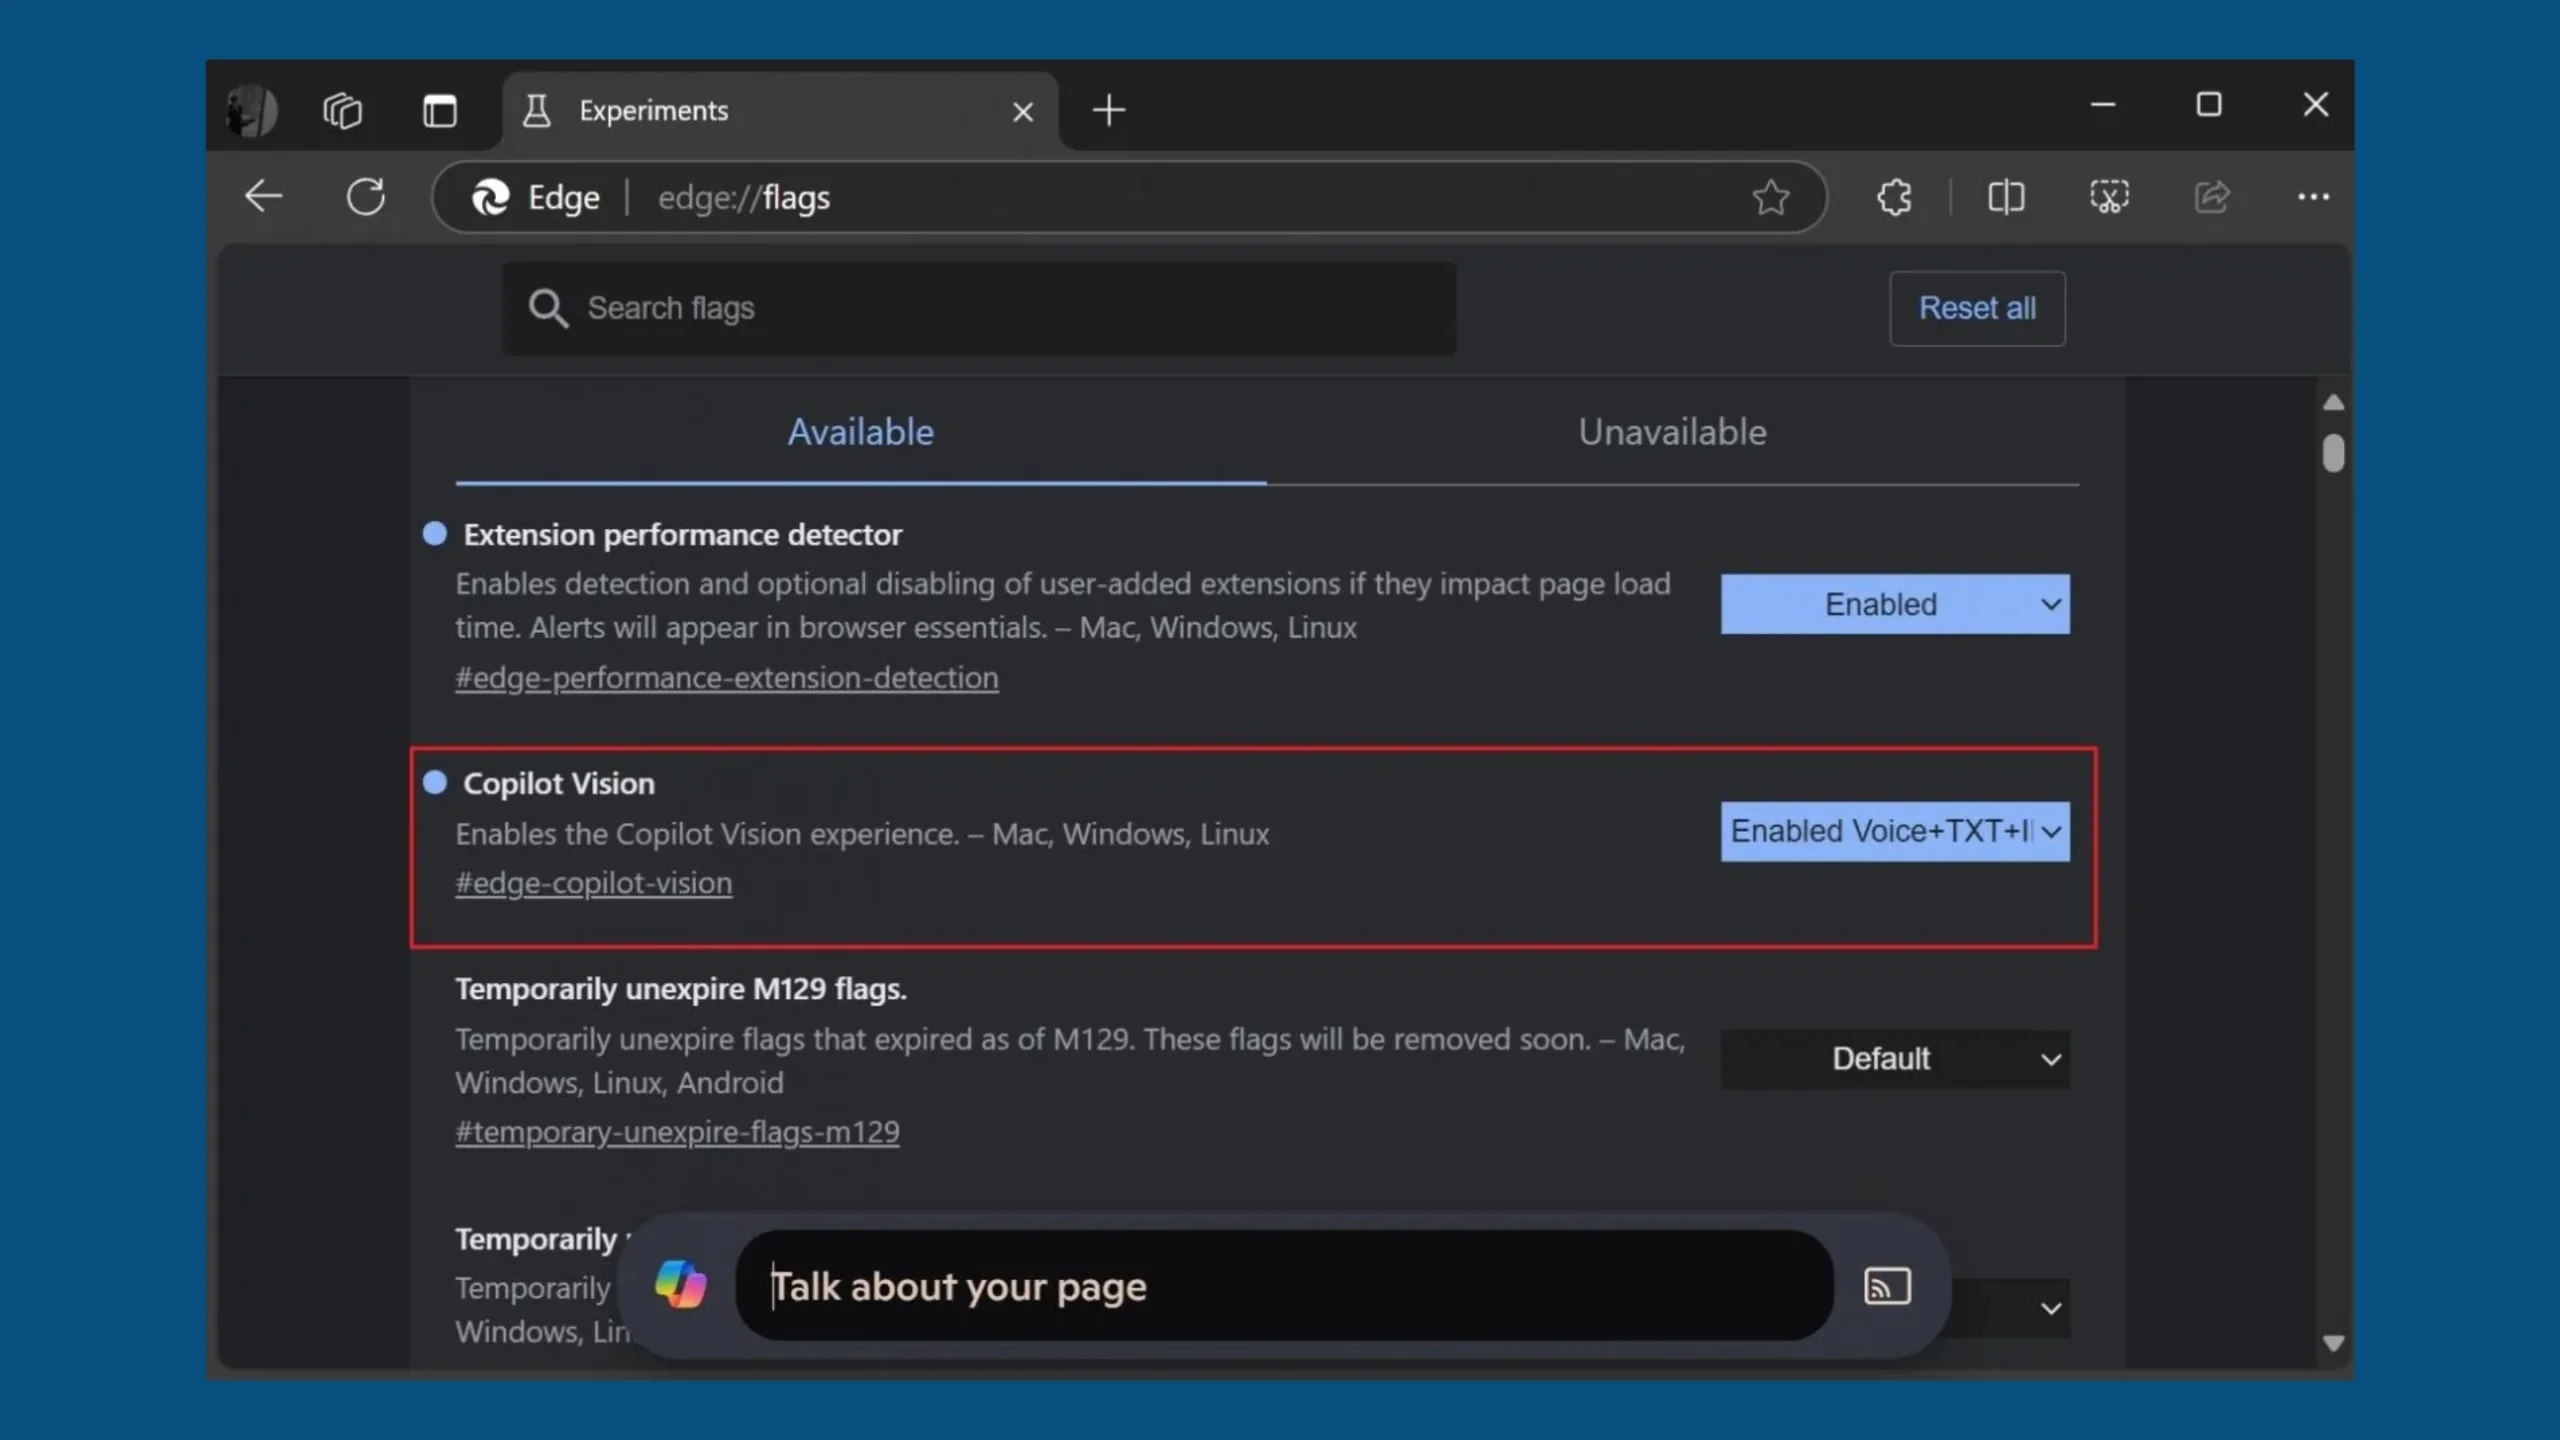The width and height of the screenshot is (2560, 1440).
Task: Open Copilot Vision Enabled Voice+TXT dropdown
Action: pos(1895,831)
